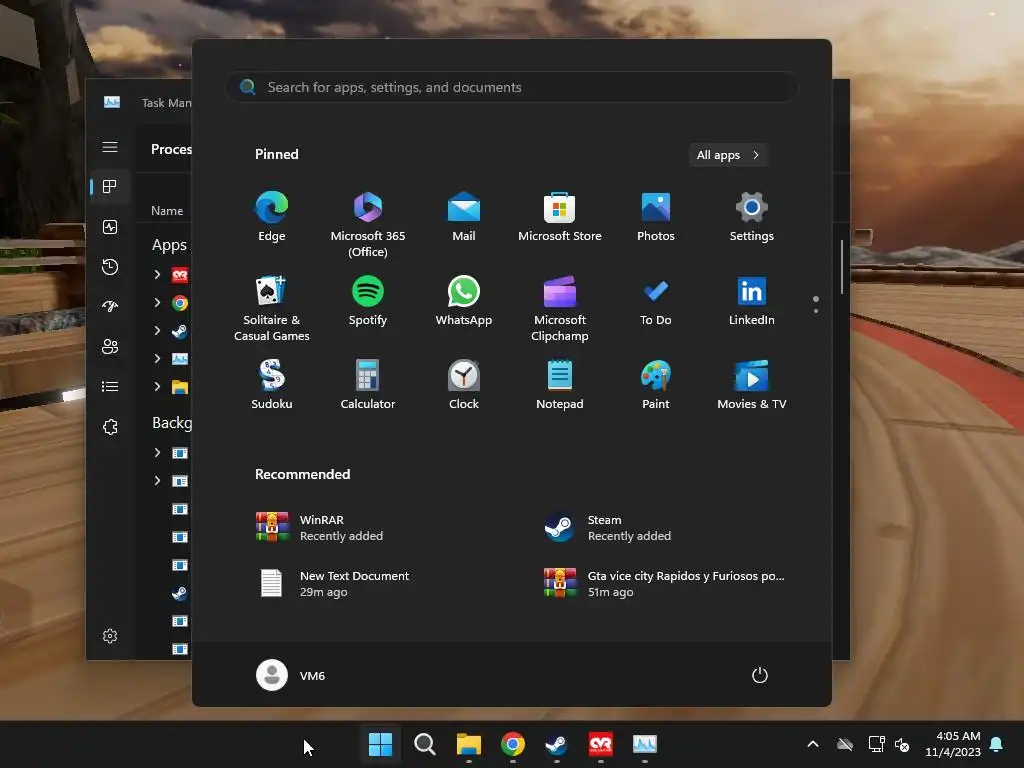Launch the To Do app
The image size is (1024, 768).
[x=656, y=301]
